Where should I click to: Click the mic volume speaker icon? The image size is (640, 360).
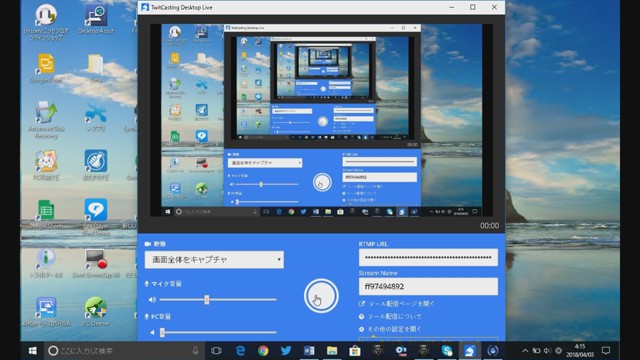coord(152,300)
